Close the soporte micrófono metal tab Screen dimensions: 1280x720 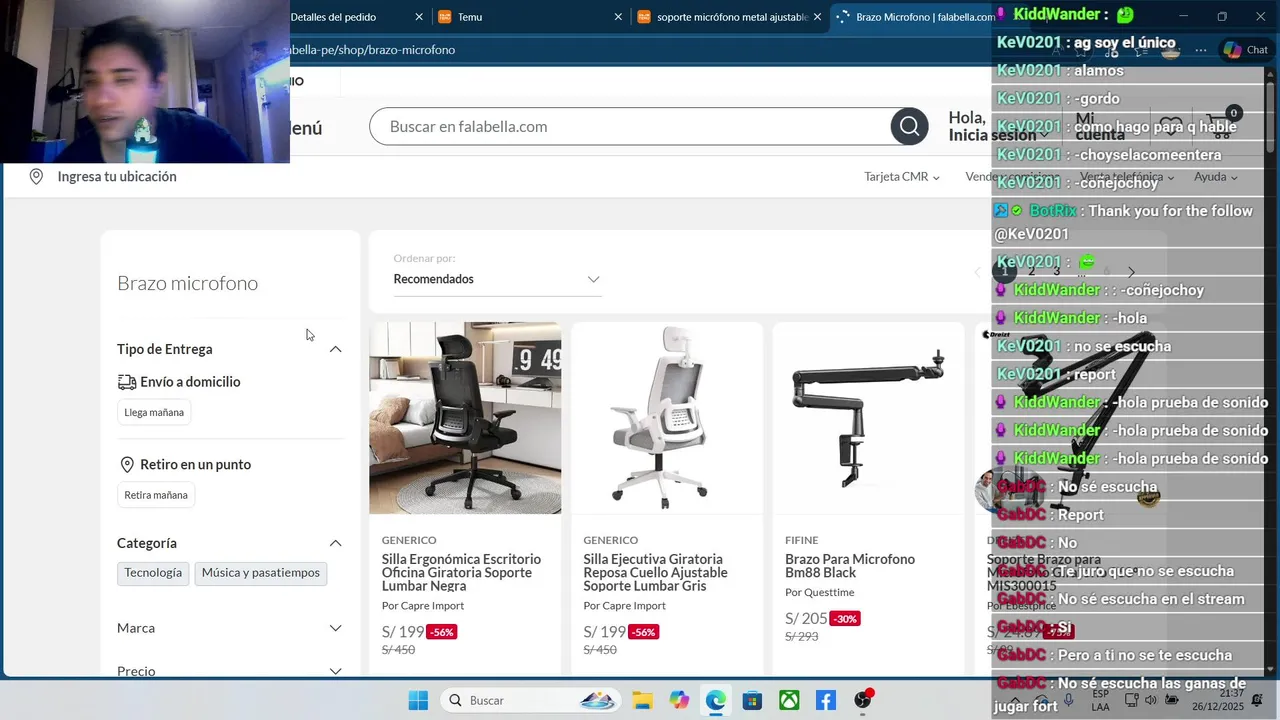pyautogui.click(x=817, y=17)
